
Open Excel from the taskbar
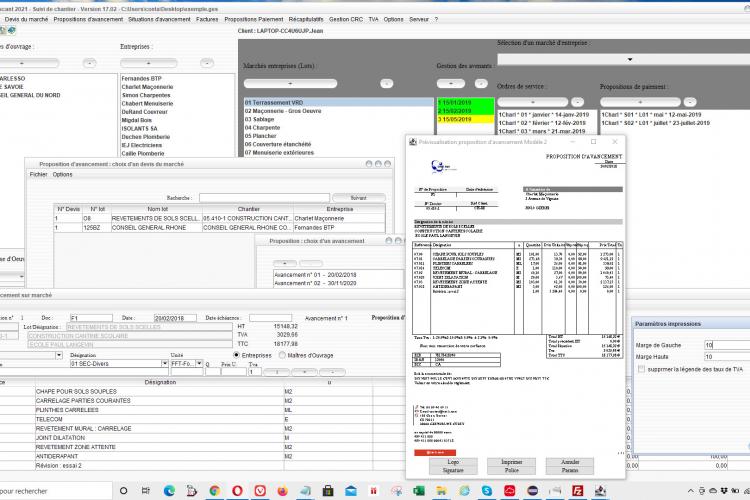tap(419, 490)
